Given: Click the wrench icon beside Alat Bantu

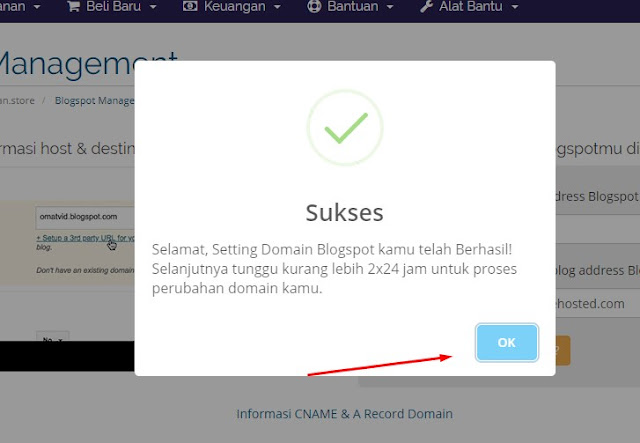Looking at the screenshot, I should [426, 6].
